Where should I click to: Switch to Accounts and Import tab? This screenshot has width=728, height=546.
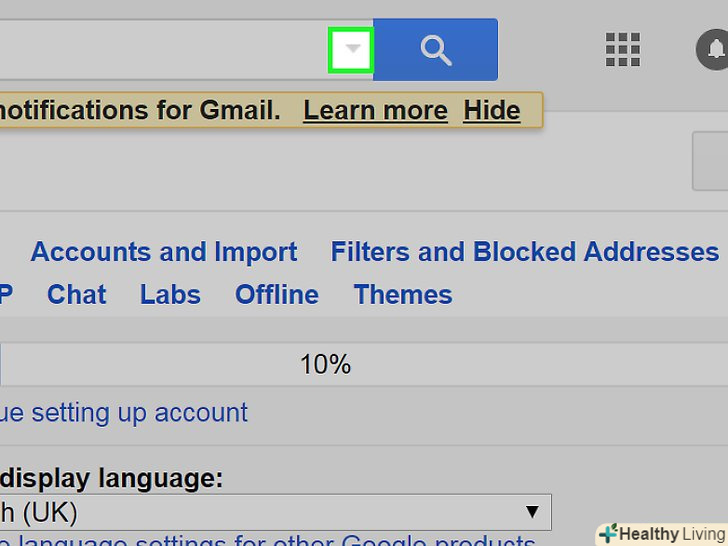pyautogui.click(x=164, y=252)
